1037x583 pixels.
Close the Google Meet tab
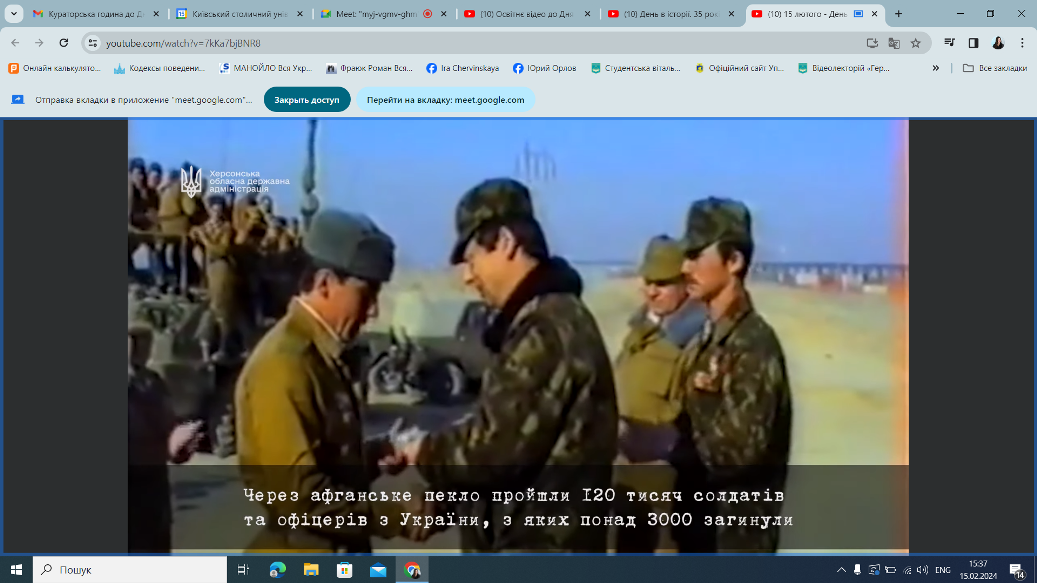[444, 13]
